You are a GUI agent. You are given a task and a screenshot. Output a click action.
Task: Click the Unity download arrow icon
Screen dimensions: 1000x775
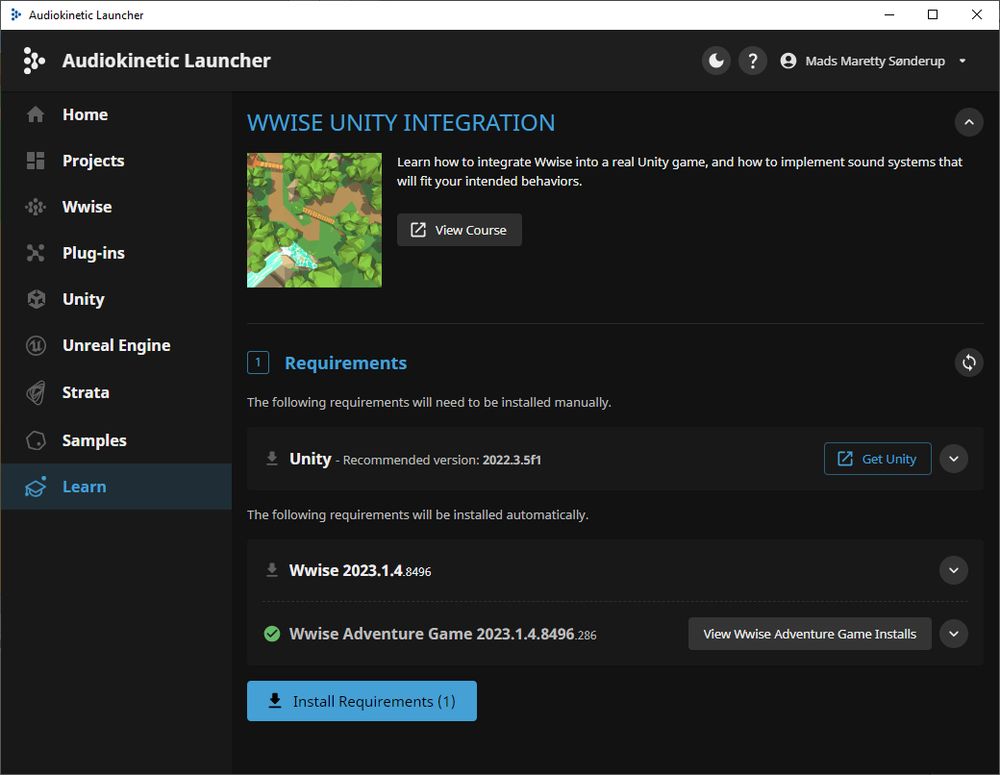[272, 459]
